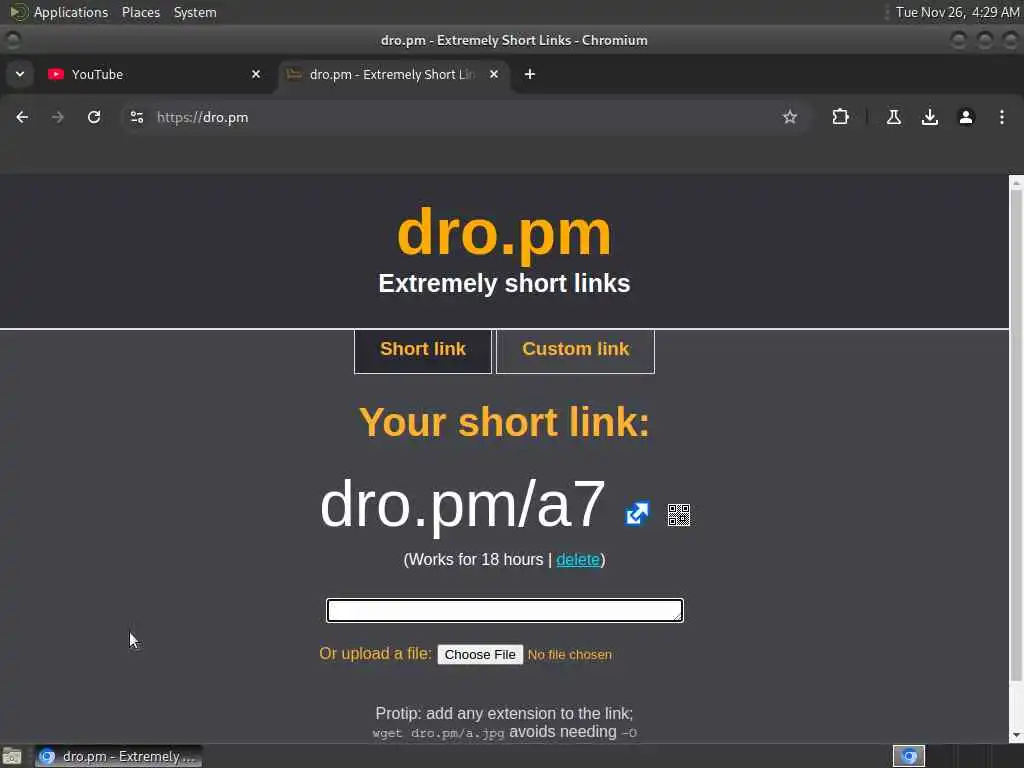The height and width of the screenshot is (768, 1024).
Task: Click 'No file chosen' text
Action: 569,654
